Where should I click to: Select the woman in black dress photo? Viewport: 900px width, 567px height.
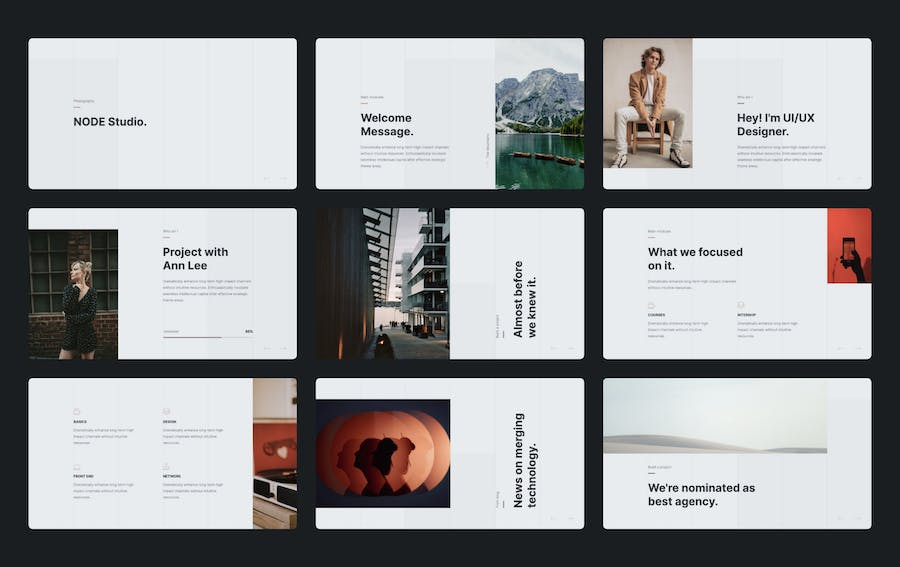73,294
